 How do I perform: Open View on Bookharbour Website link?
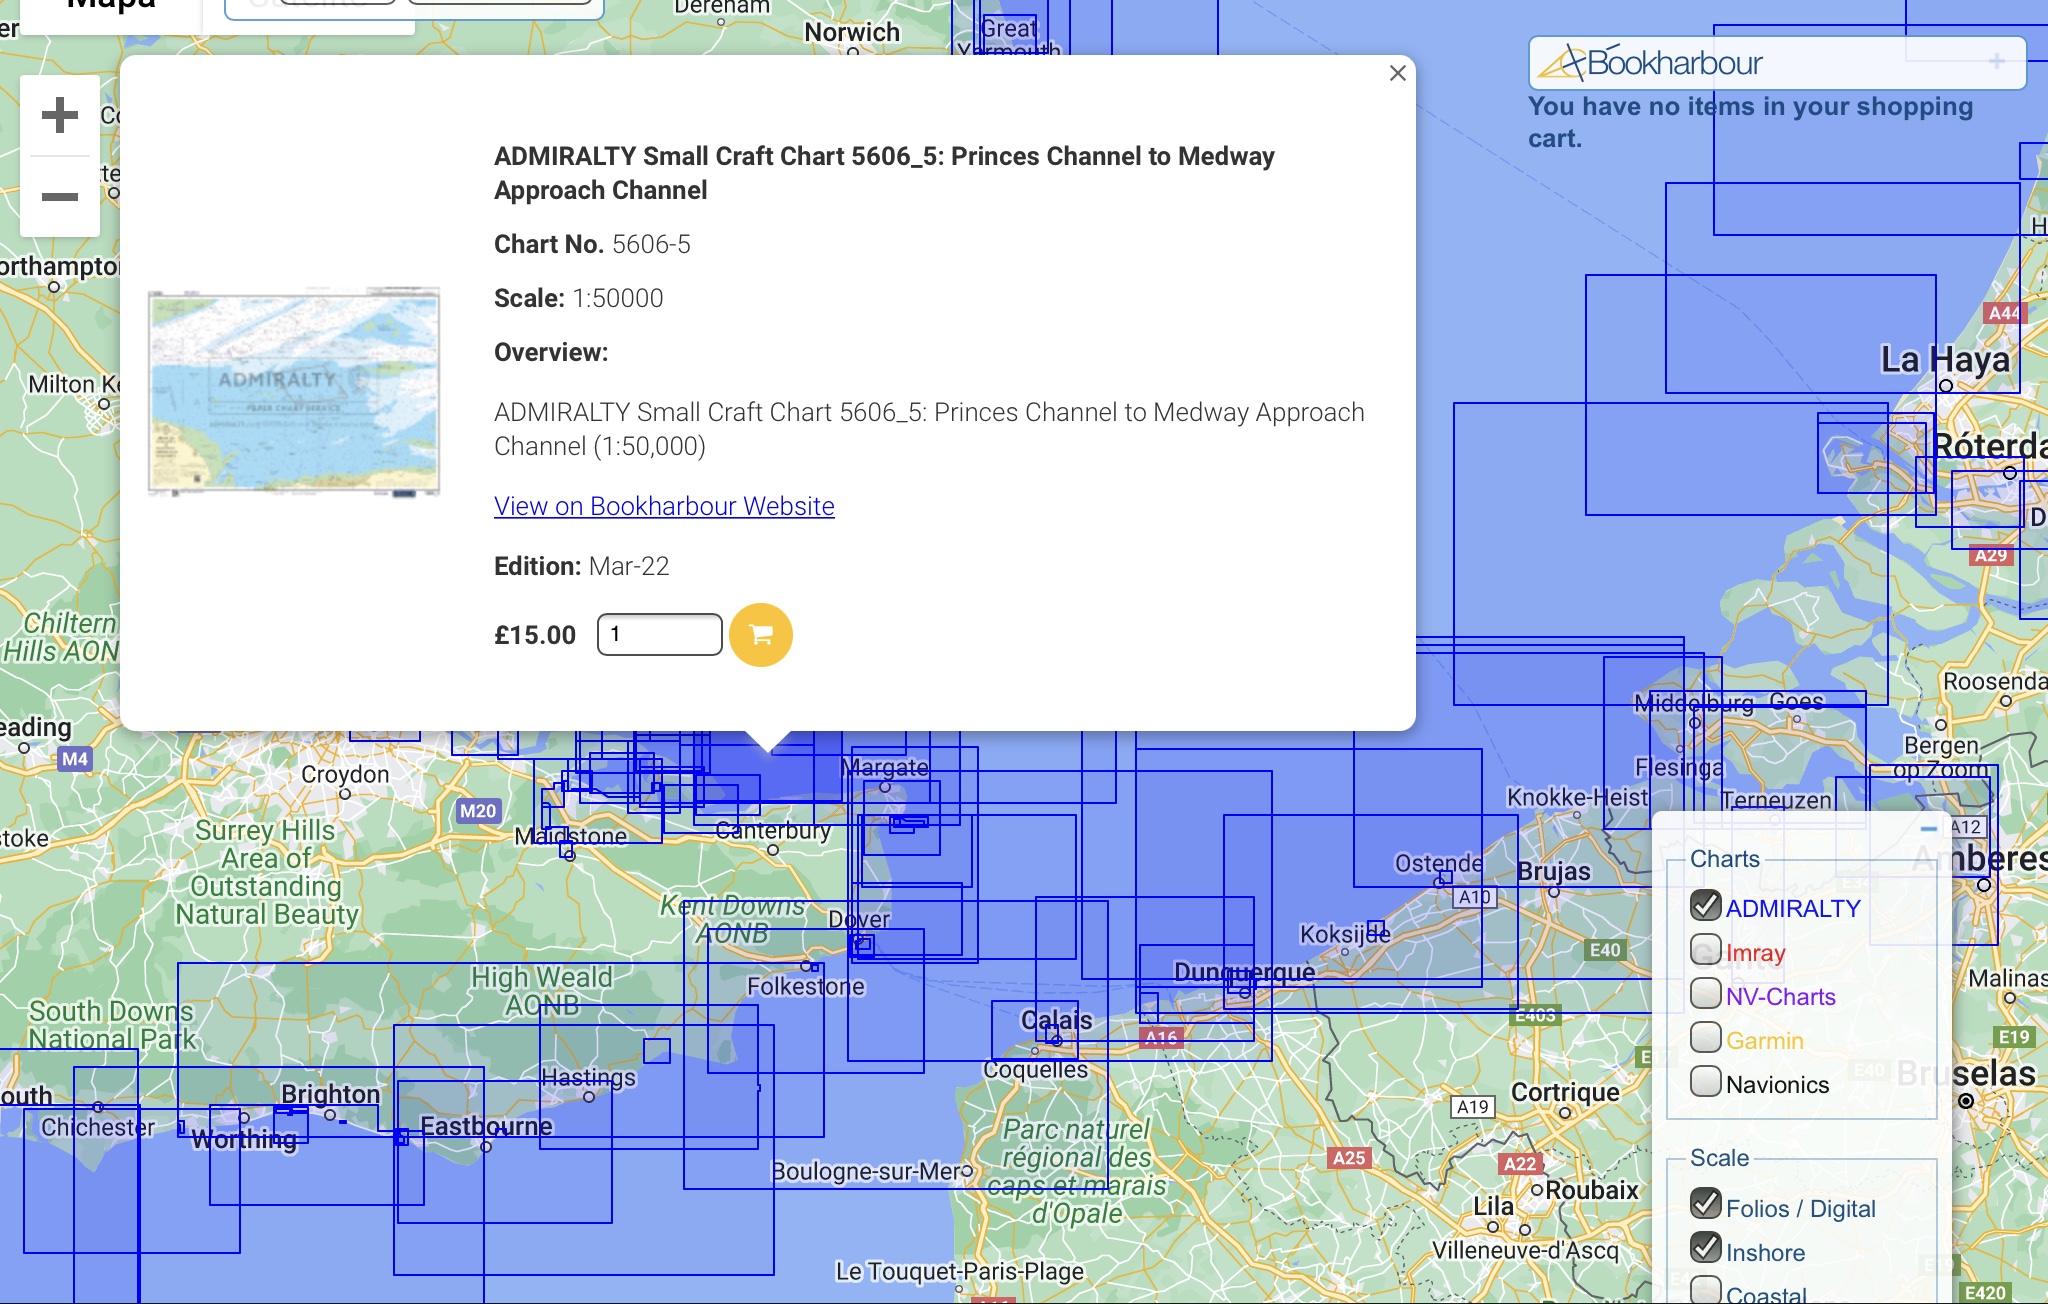tap(664, 506)
